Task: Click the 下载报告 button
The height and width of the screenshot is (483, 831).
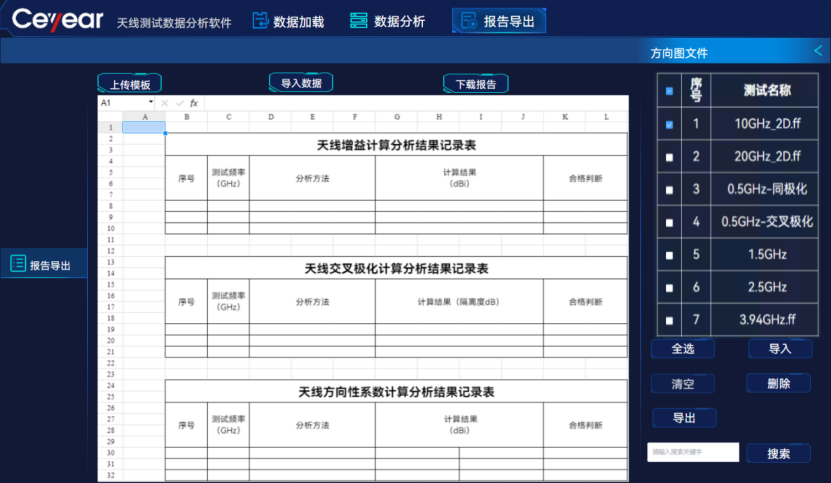Action: (476, 84)
